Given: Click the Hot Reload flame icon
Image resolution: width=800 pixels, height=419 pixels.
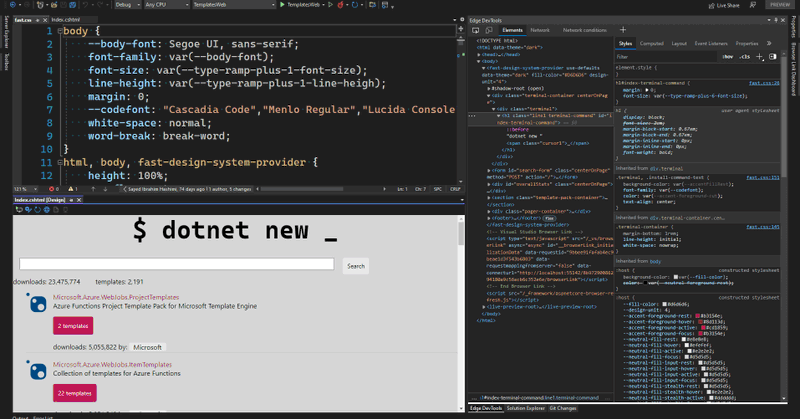Looking at the screenshot, I should [x=340, y=5].
